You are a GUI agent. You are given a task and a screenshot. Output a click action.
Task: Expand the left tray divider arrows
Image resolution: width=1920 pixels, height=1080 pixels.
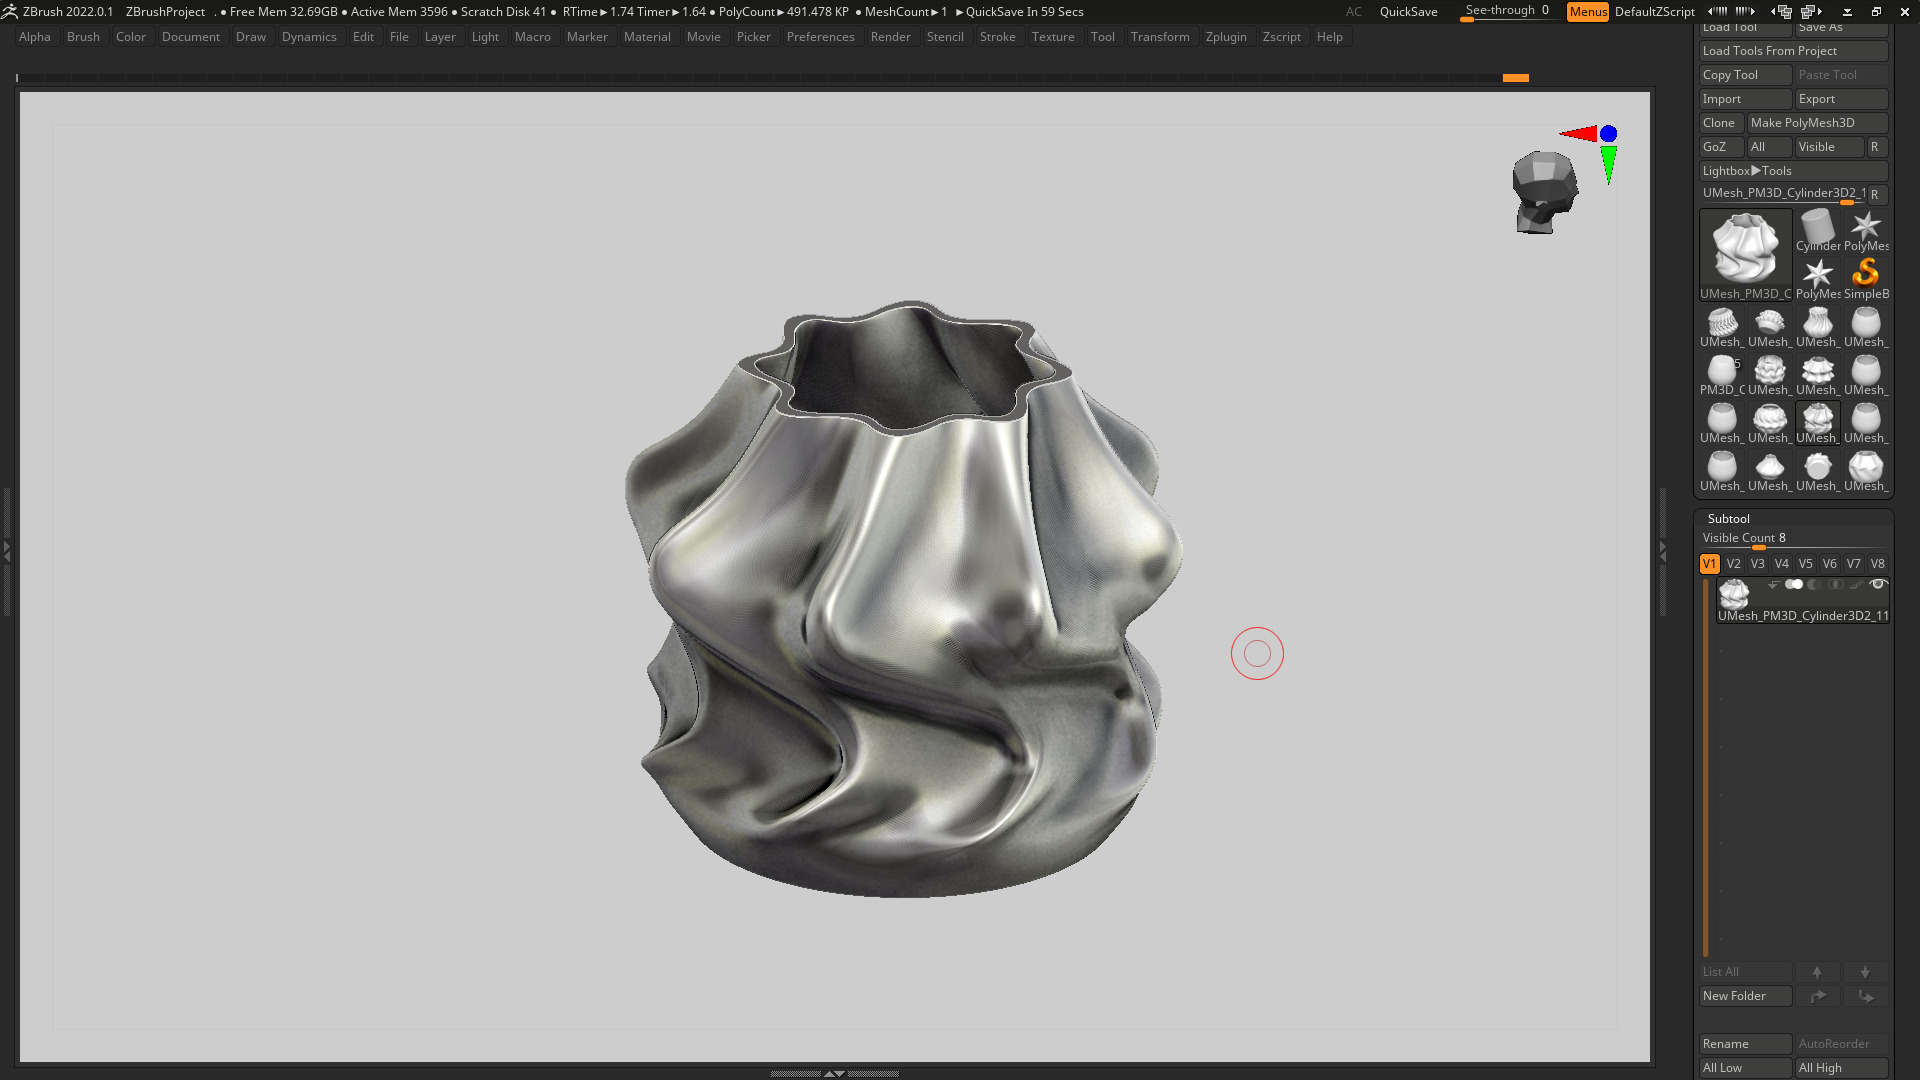click(6, 550)
